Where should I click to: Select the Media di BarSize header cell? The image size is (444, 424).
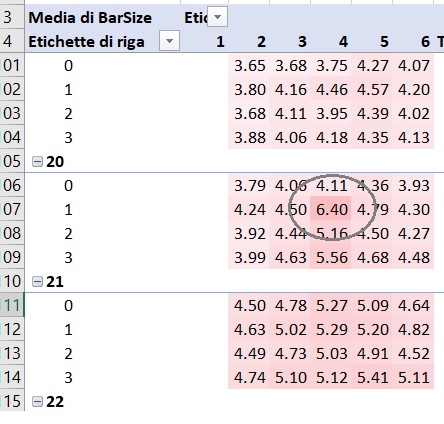click(90, 17)
